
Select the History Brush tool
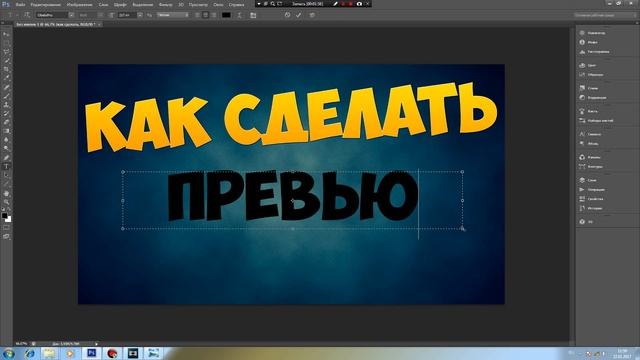(x=6, y=113)
